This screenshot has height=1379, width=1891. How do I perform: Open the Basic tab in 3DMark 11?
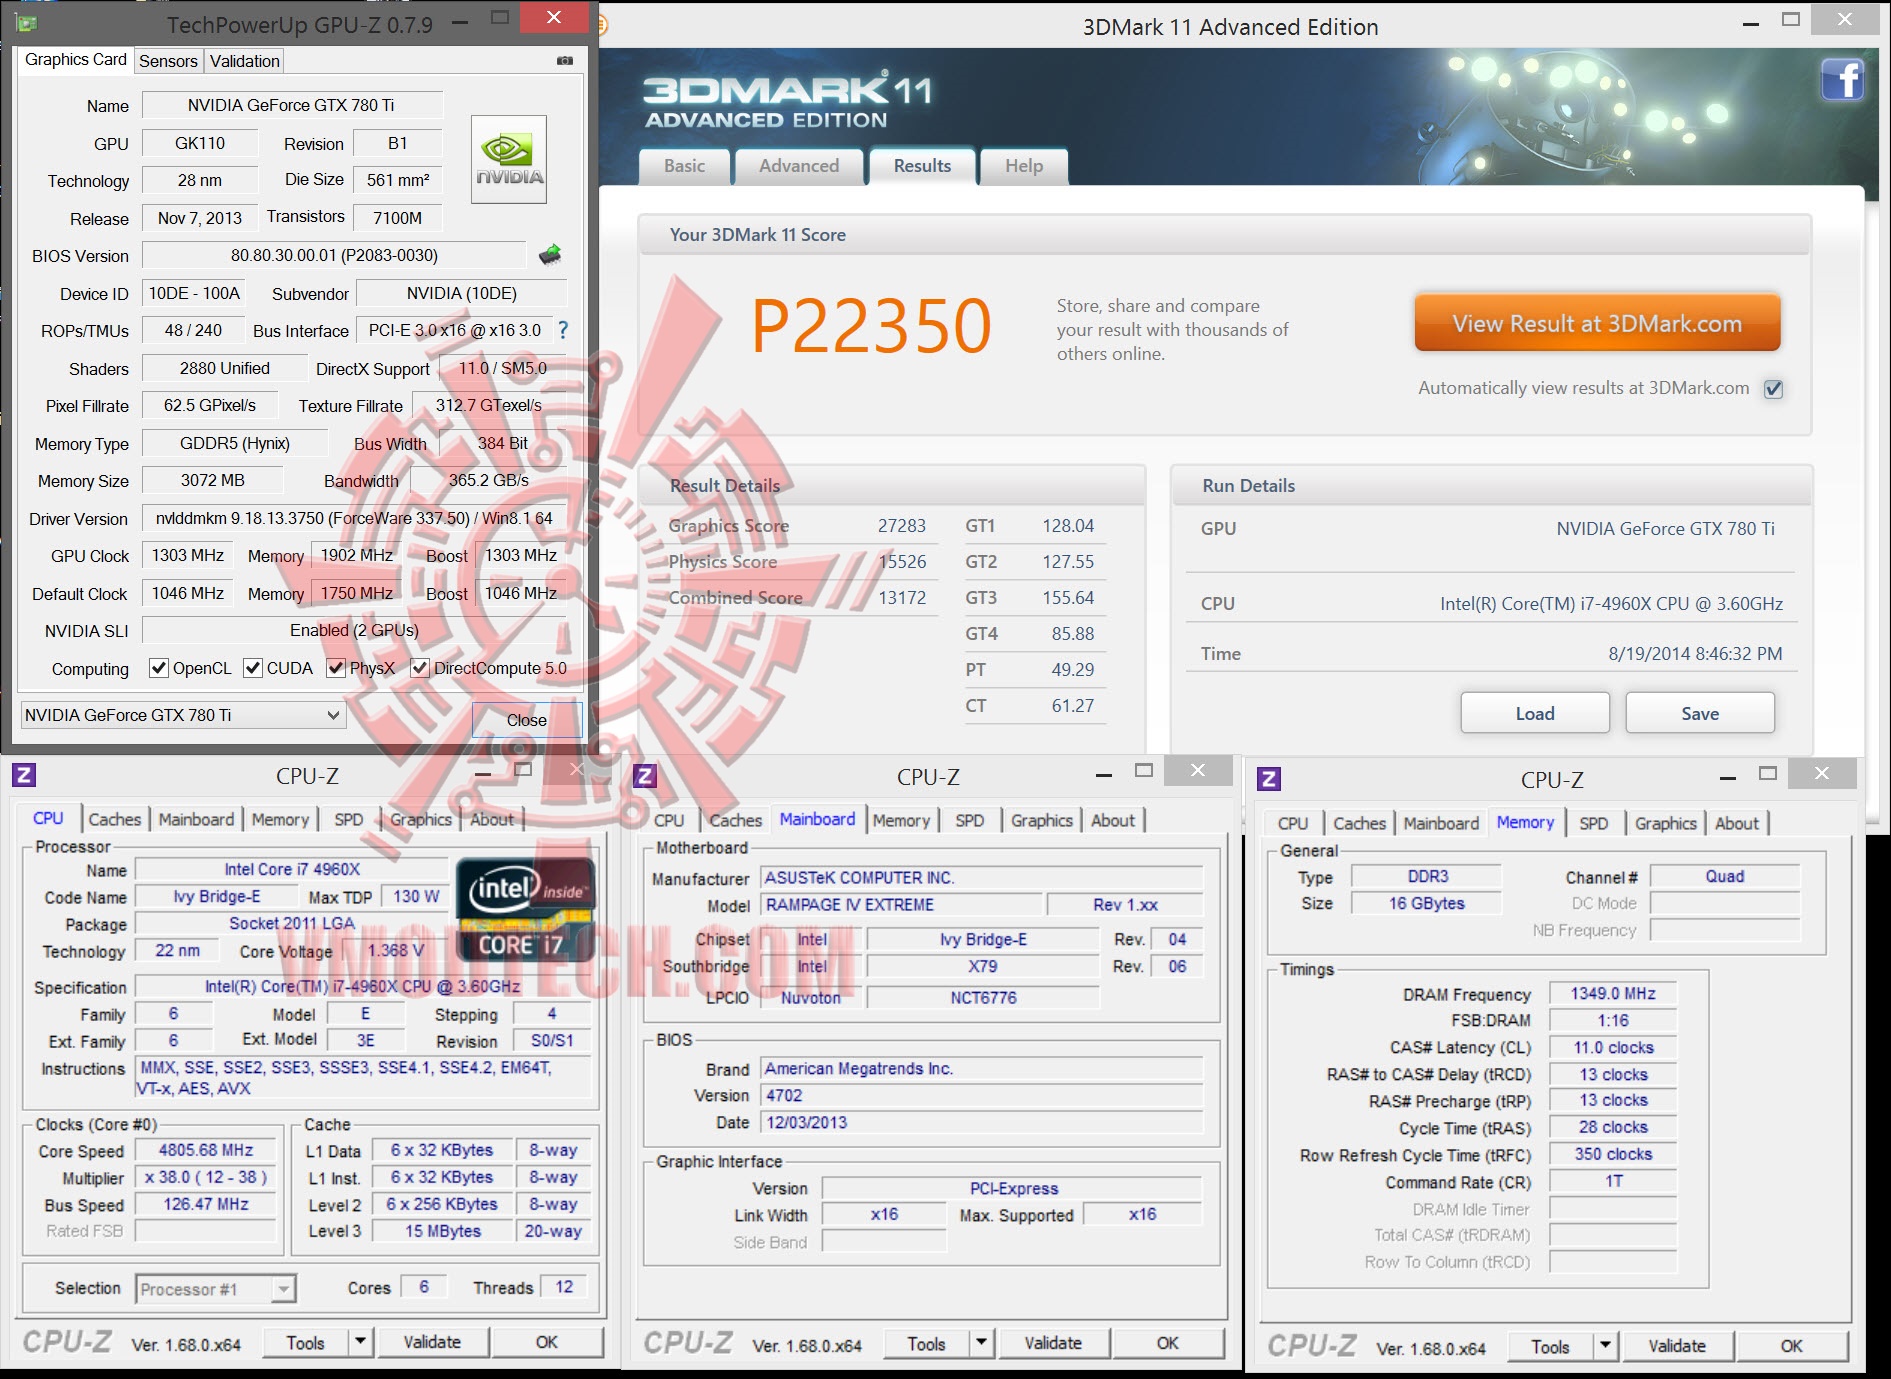[x=685, y=166]
